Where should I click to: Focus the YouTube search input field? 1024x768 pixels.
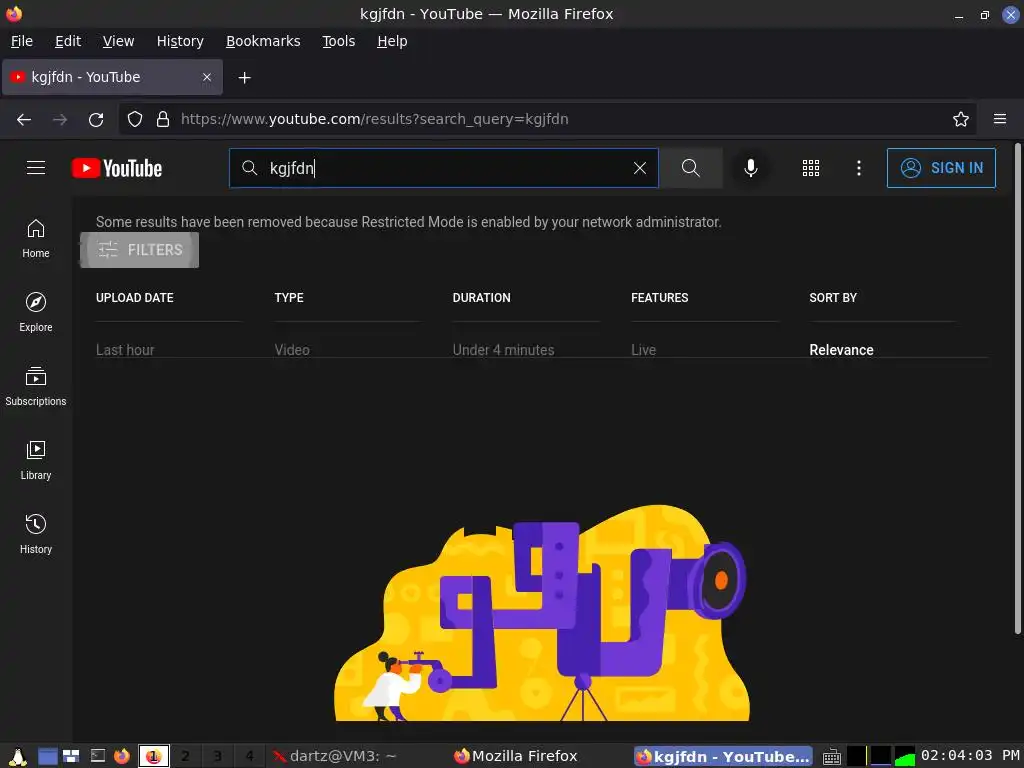(444, 168)
